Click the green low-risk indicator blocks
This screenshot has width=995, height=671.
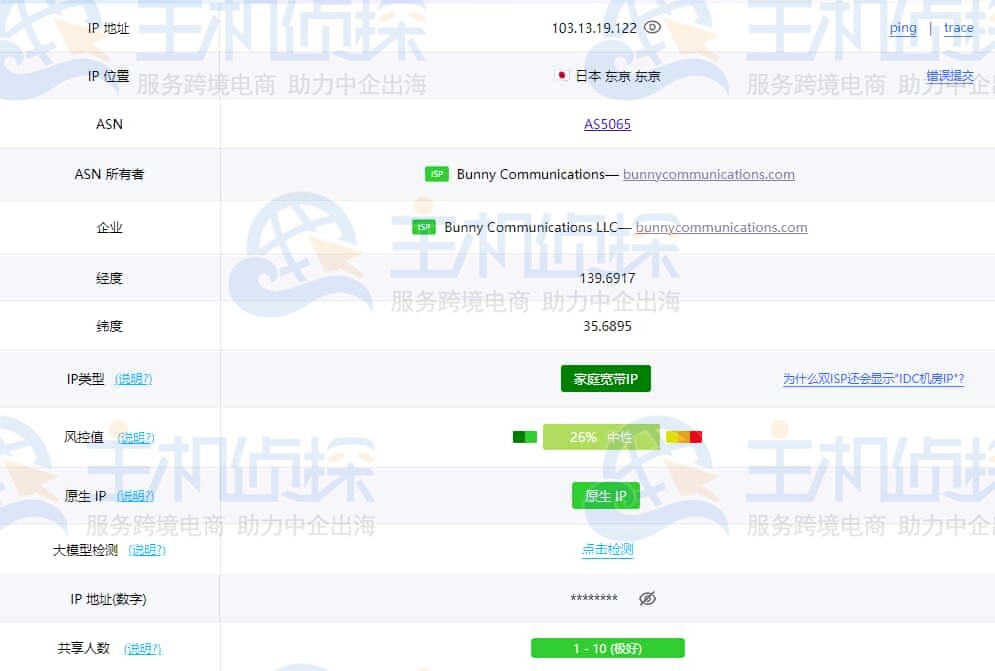(525, 437)
